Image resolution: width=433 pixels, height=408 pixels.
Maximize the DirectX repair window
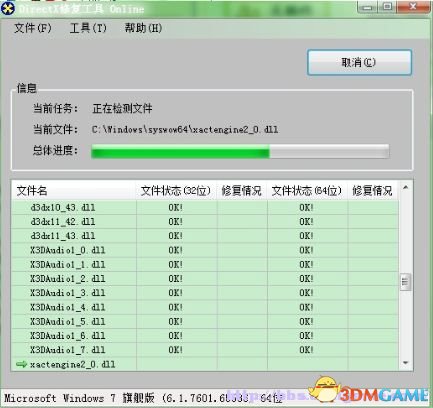(x=387, y=7)
